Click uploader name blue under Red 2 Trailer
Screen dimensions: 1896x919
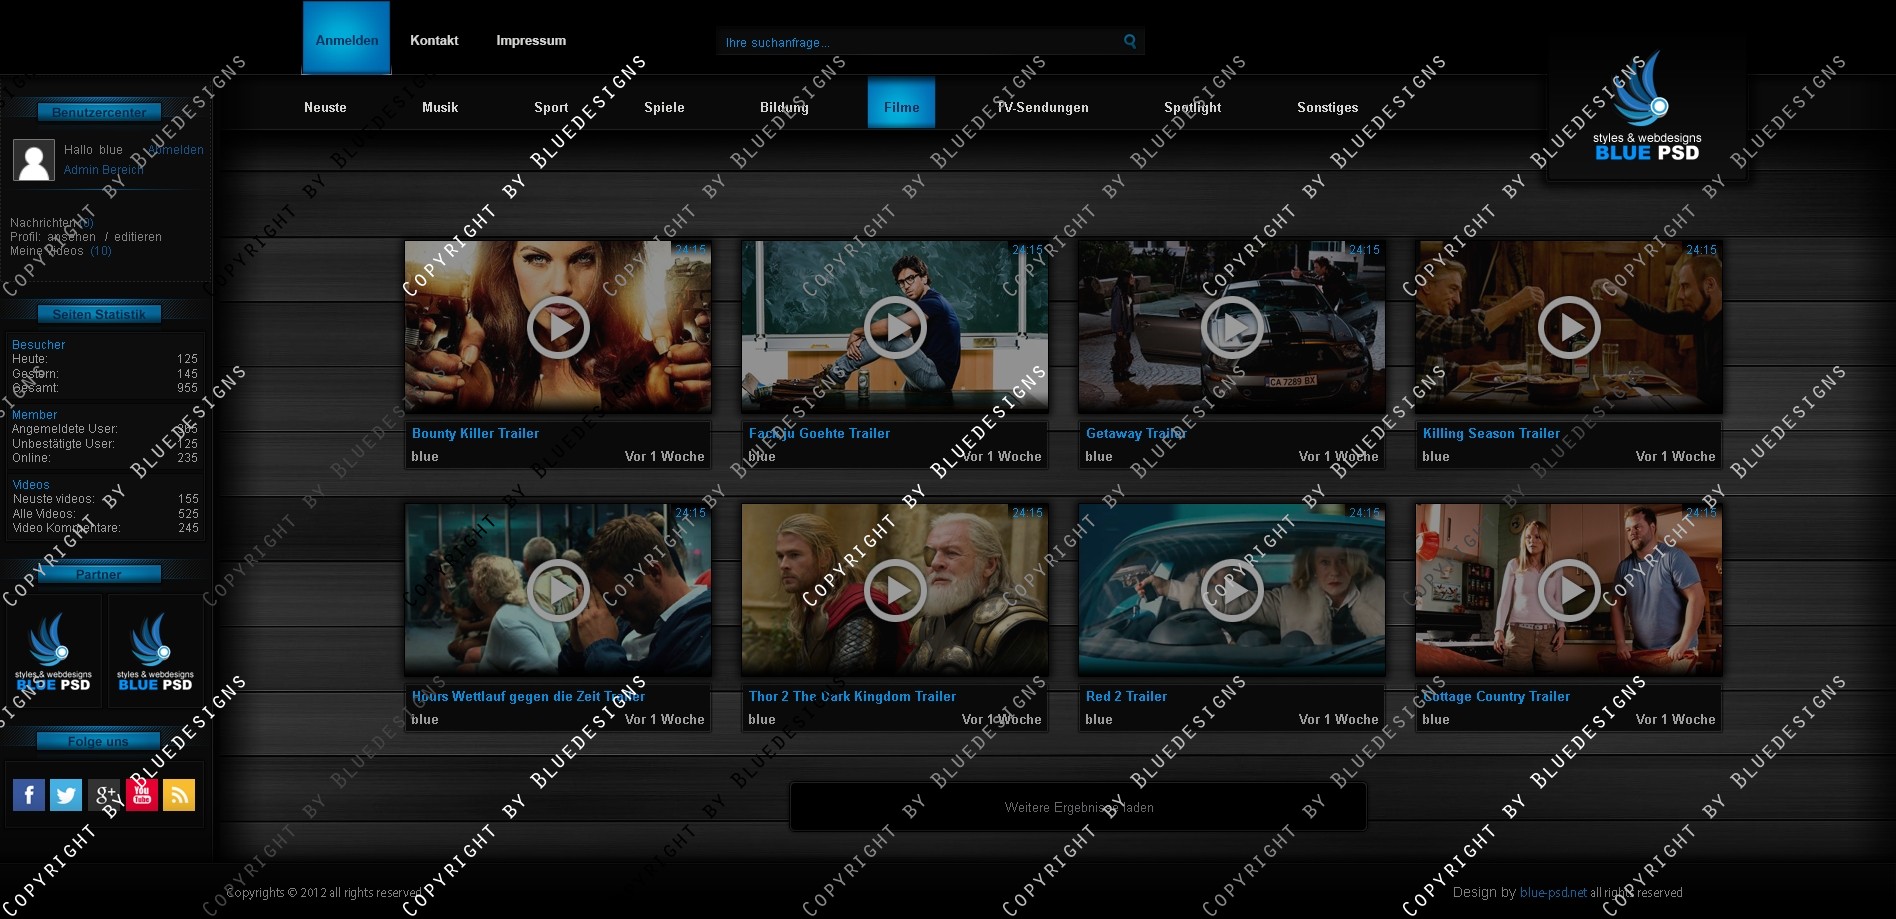click(x=1099, y=719)
